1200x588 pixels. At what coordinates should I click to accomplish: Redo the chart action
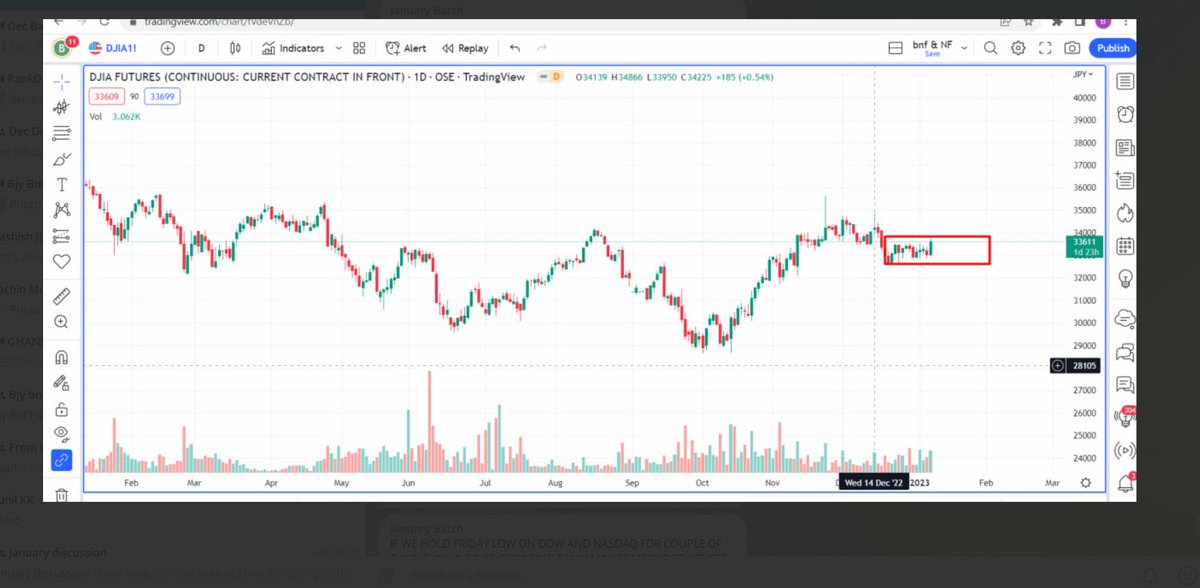(x=542, y=47)
